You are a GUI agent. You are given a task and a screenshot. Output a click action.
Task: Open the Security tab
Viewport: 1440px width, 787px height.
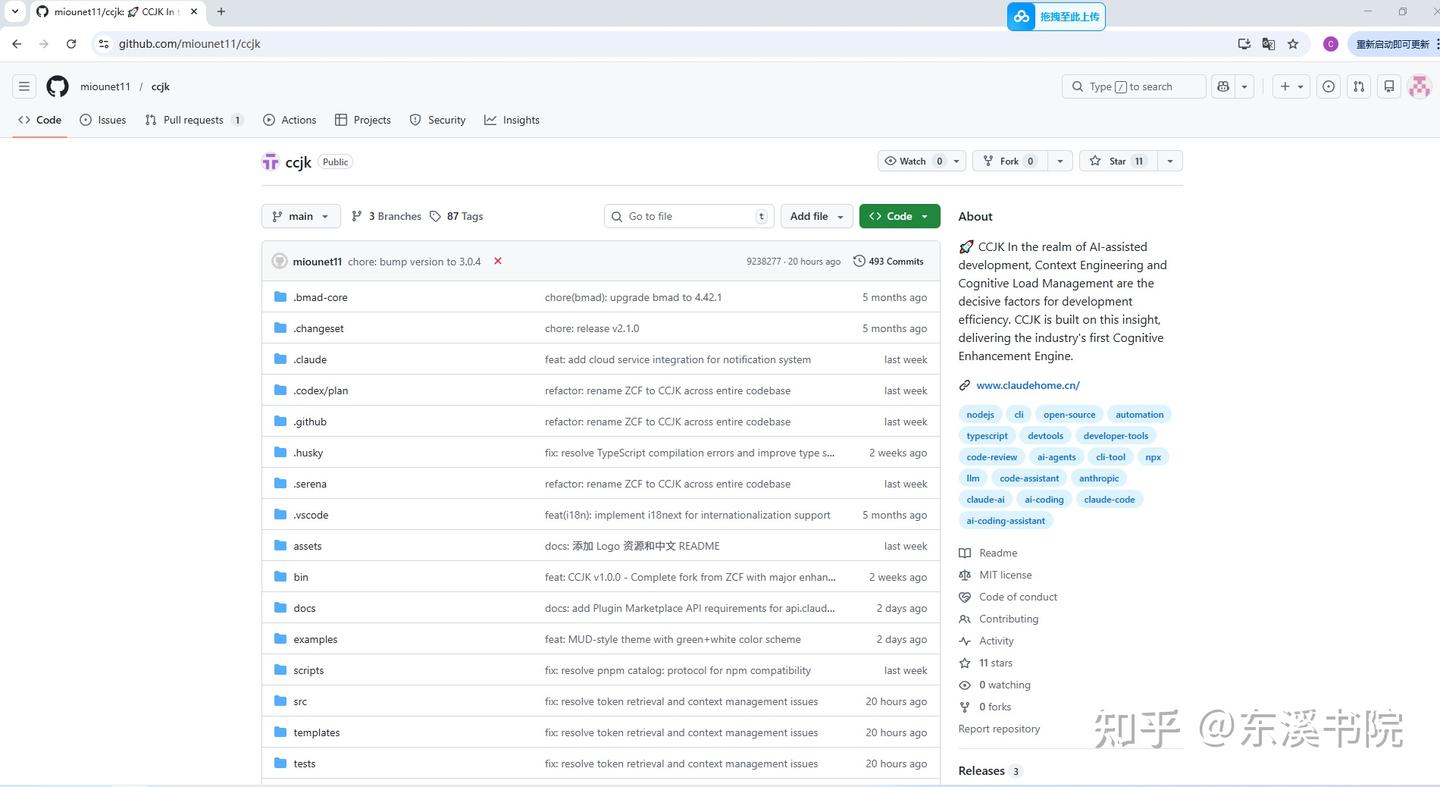tap(438, 120)
